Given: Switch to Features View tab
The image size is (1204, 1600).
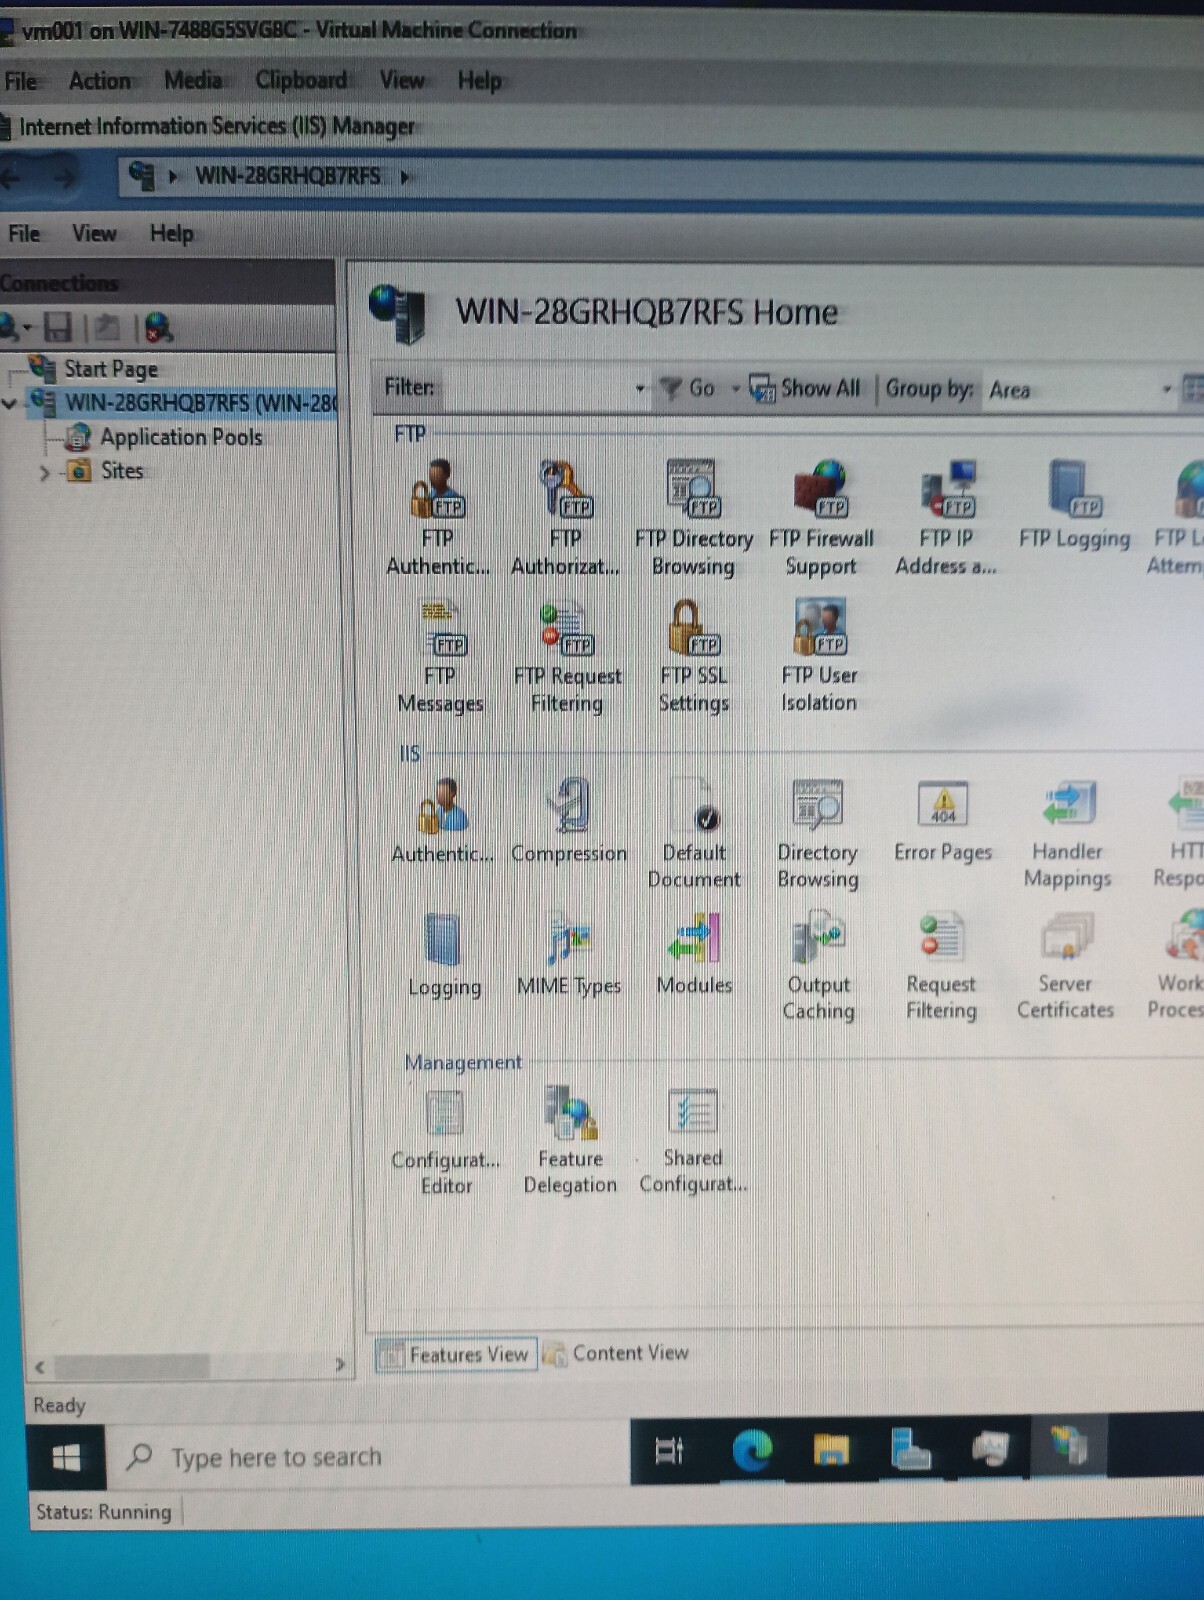Looking at the screenshot, I should point(456,1355).
